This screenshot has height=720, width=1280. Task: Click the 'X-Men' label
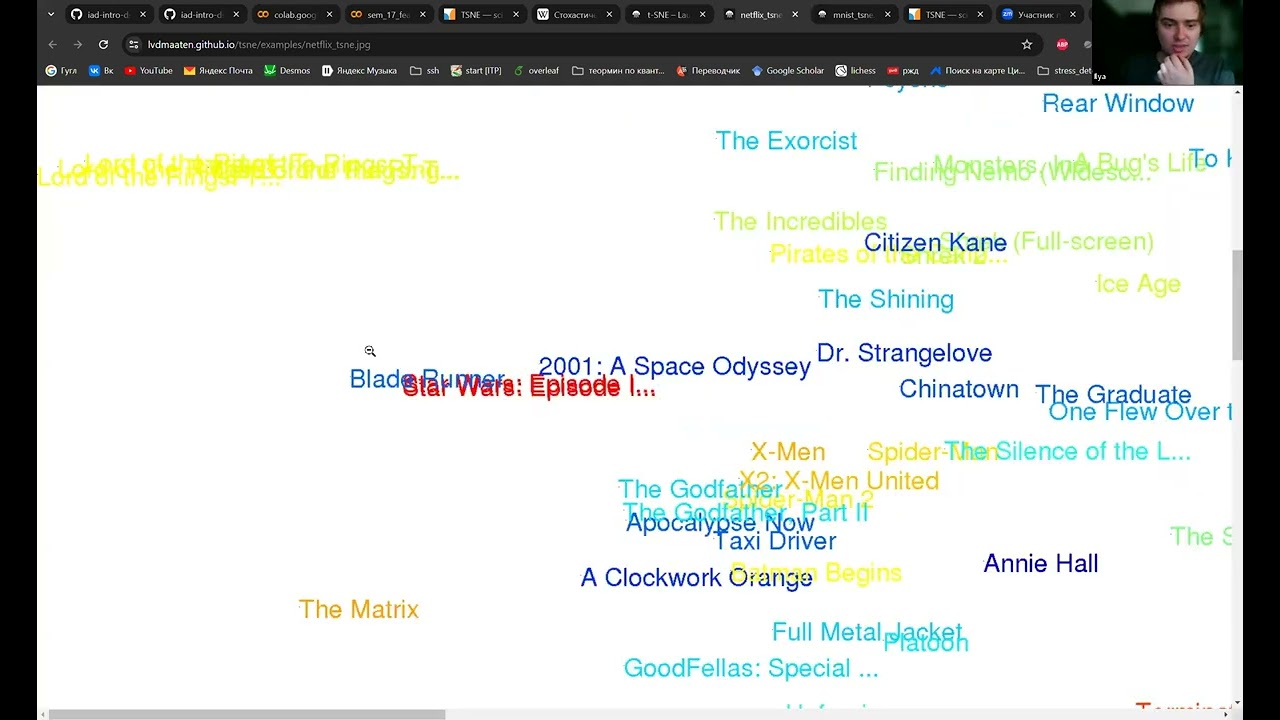point(788,452)
